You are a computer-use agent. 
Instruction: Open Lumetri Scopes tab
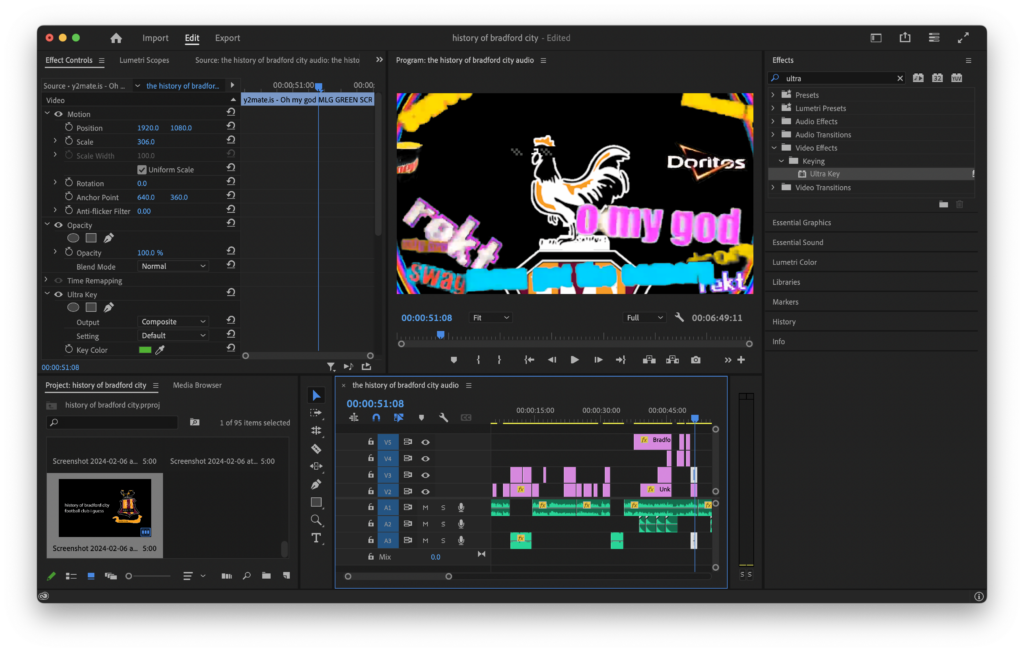click(x=144, y=60)
